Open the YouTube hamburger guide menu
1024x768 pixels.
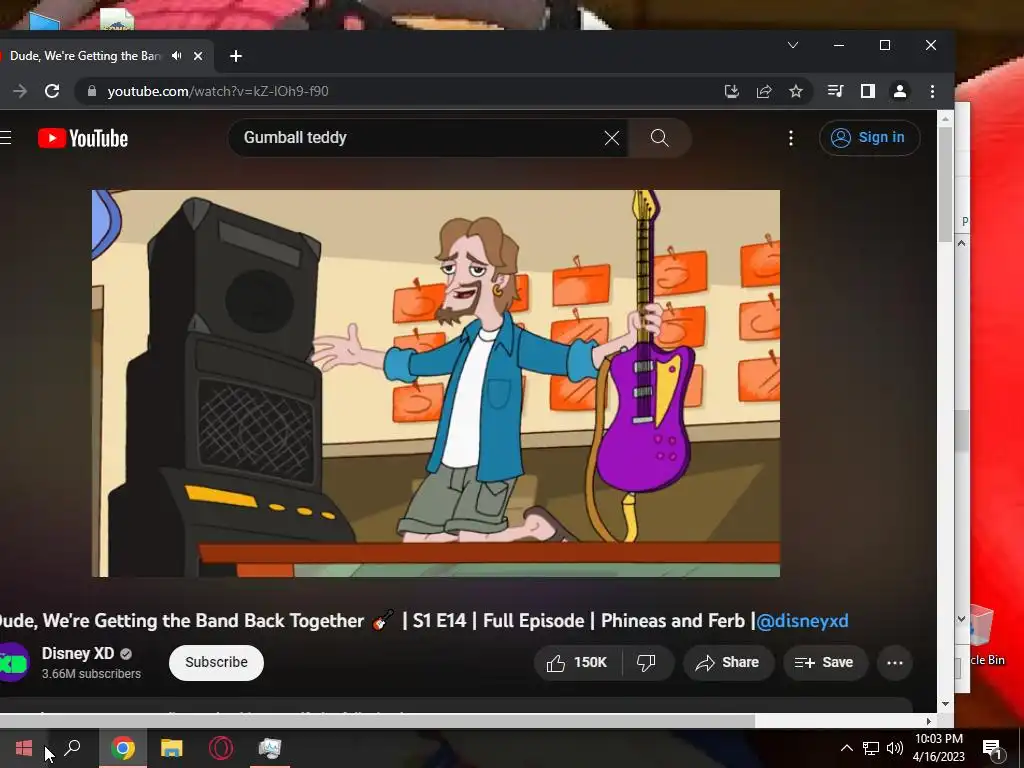[6, 138]
